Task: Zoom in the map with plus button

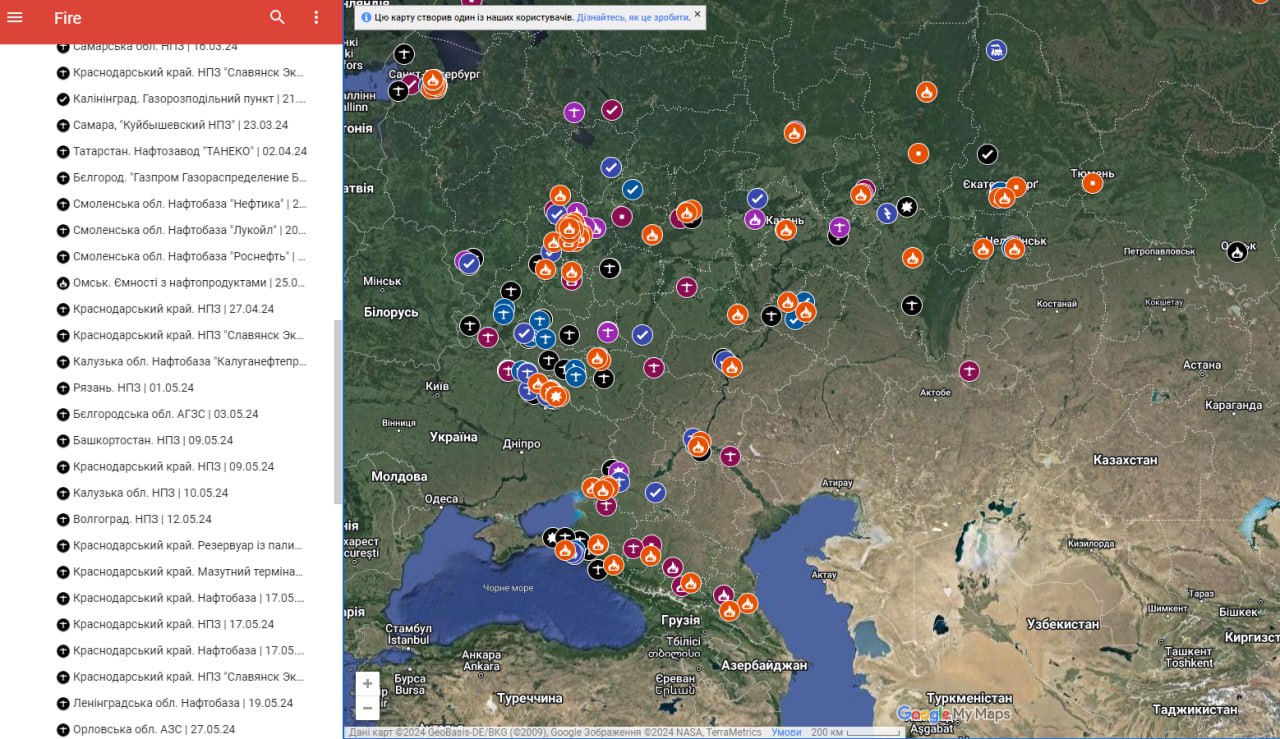Action: (x=367, y=684)
